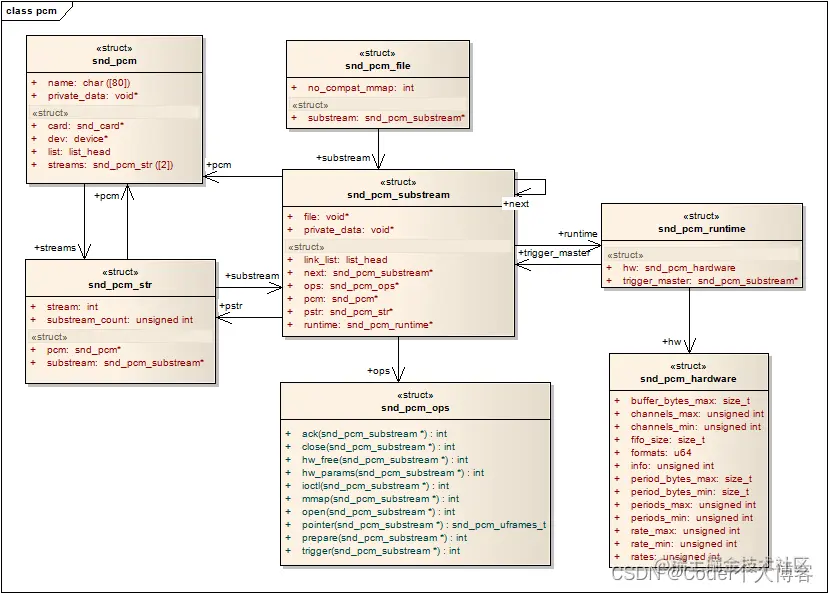Select the snd_pcm_hardware struct title
The image size is (828, 593).
[x=688, y=379]
